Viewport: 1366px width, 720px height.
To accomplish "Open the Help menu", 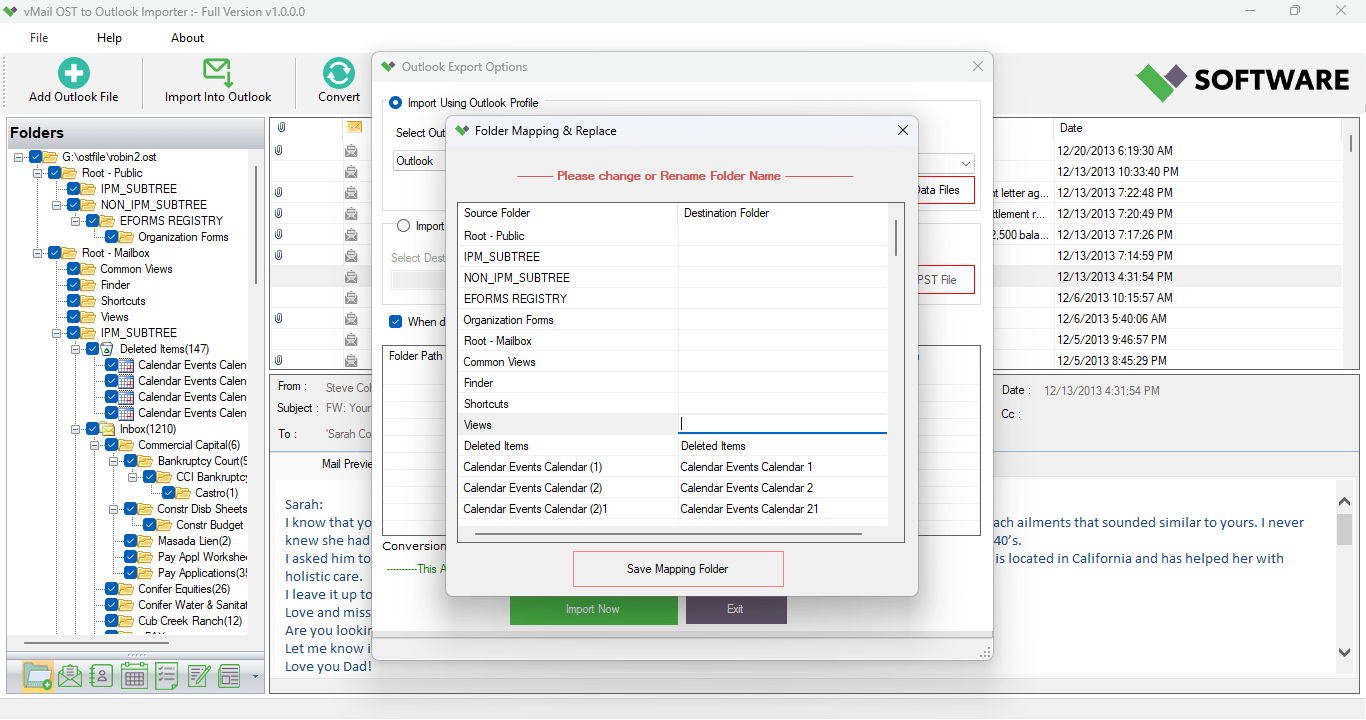I will tap(109, 38).
